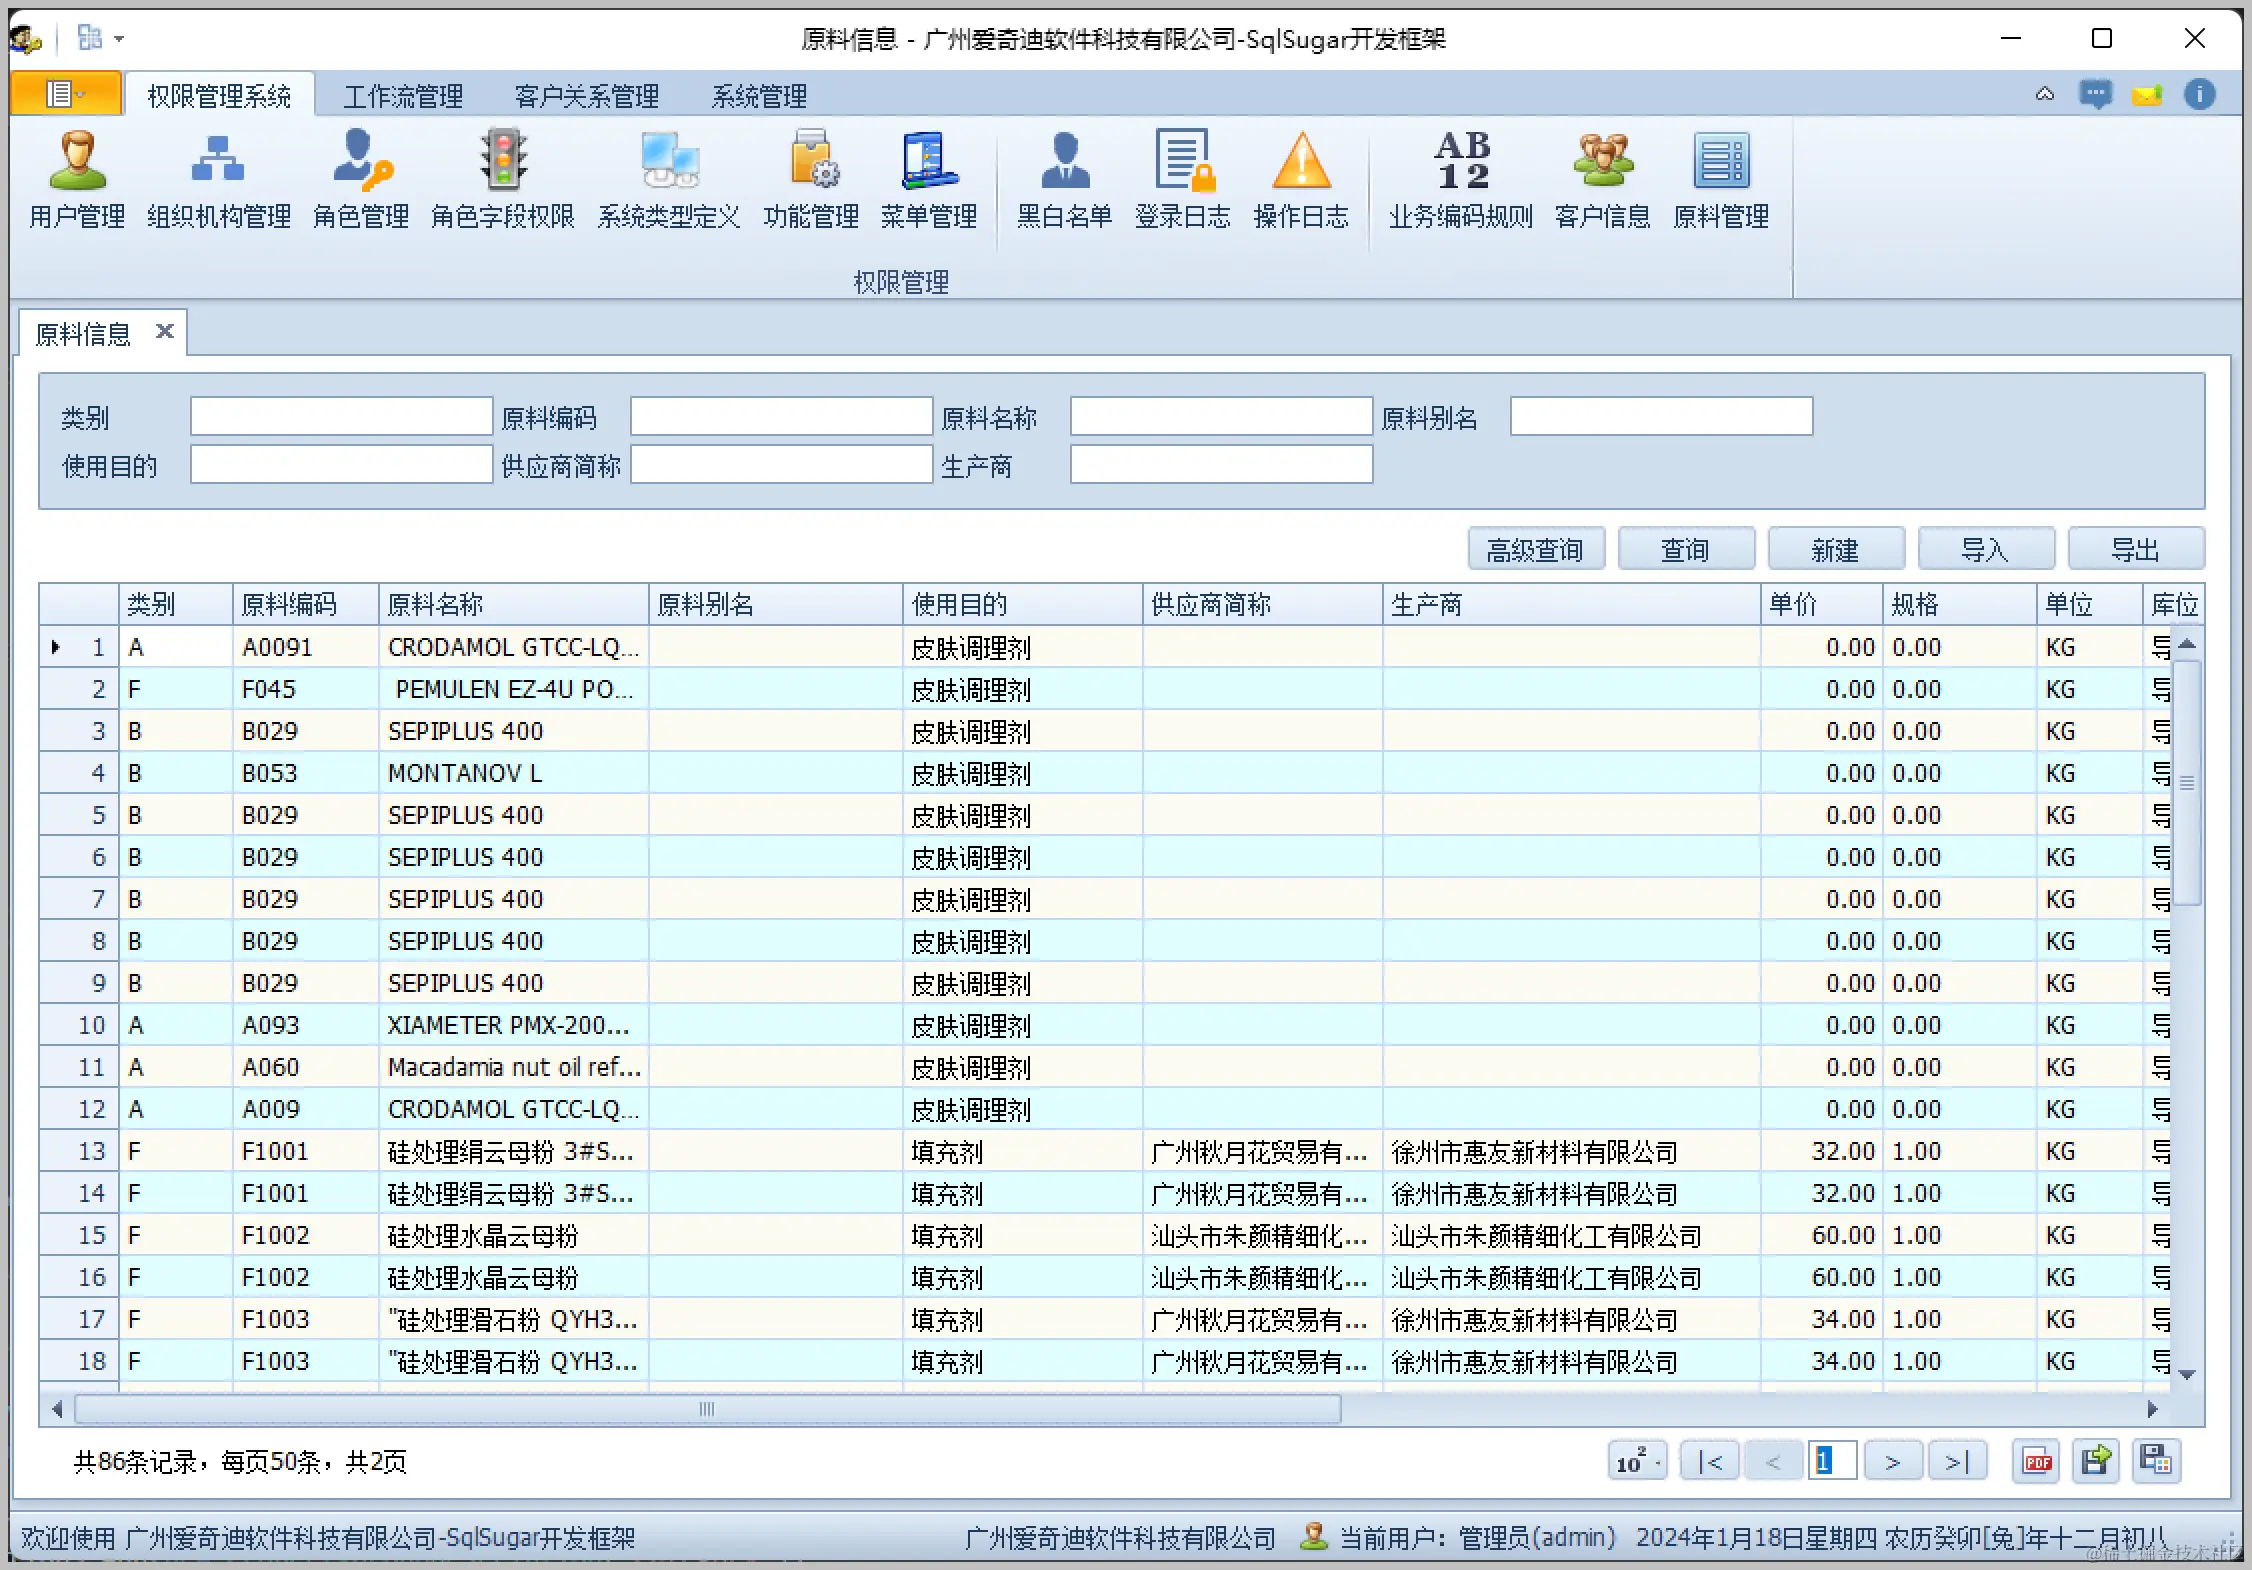Close the 原料信息 document tab
Viewport: 2252px width, 1570px height.
pyautogui.click(x=165, y=331)
